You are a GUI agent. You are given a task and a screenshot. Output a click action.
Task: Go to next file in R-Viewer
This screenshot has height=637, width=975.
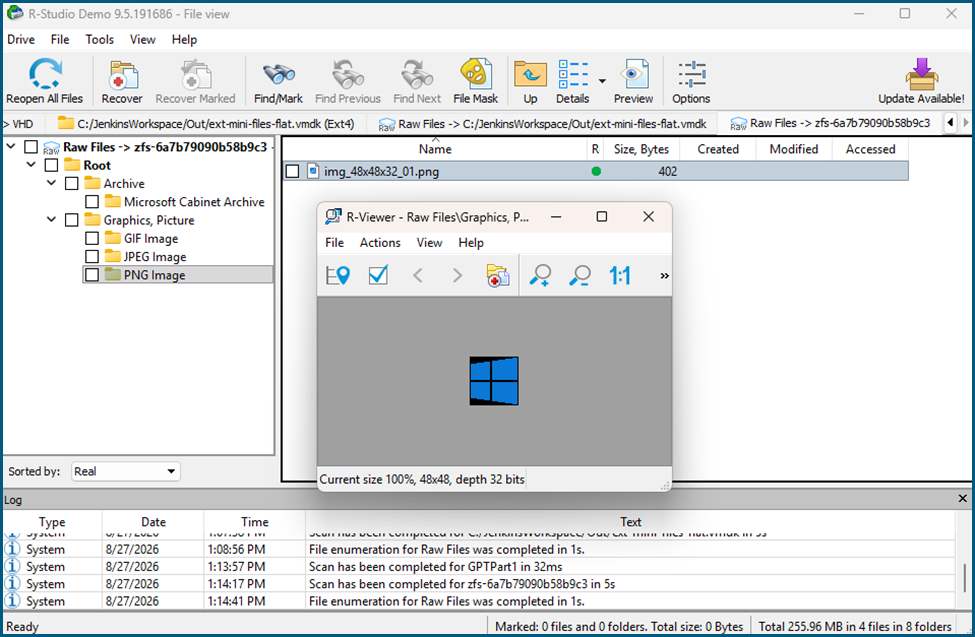[457, 275]
